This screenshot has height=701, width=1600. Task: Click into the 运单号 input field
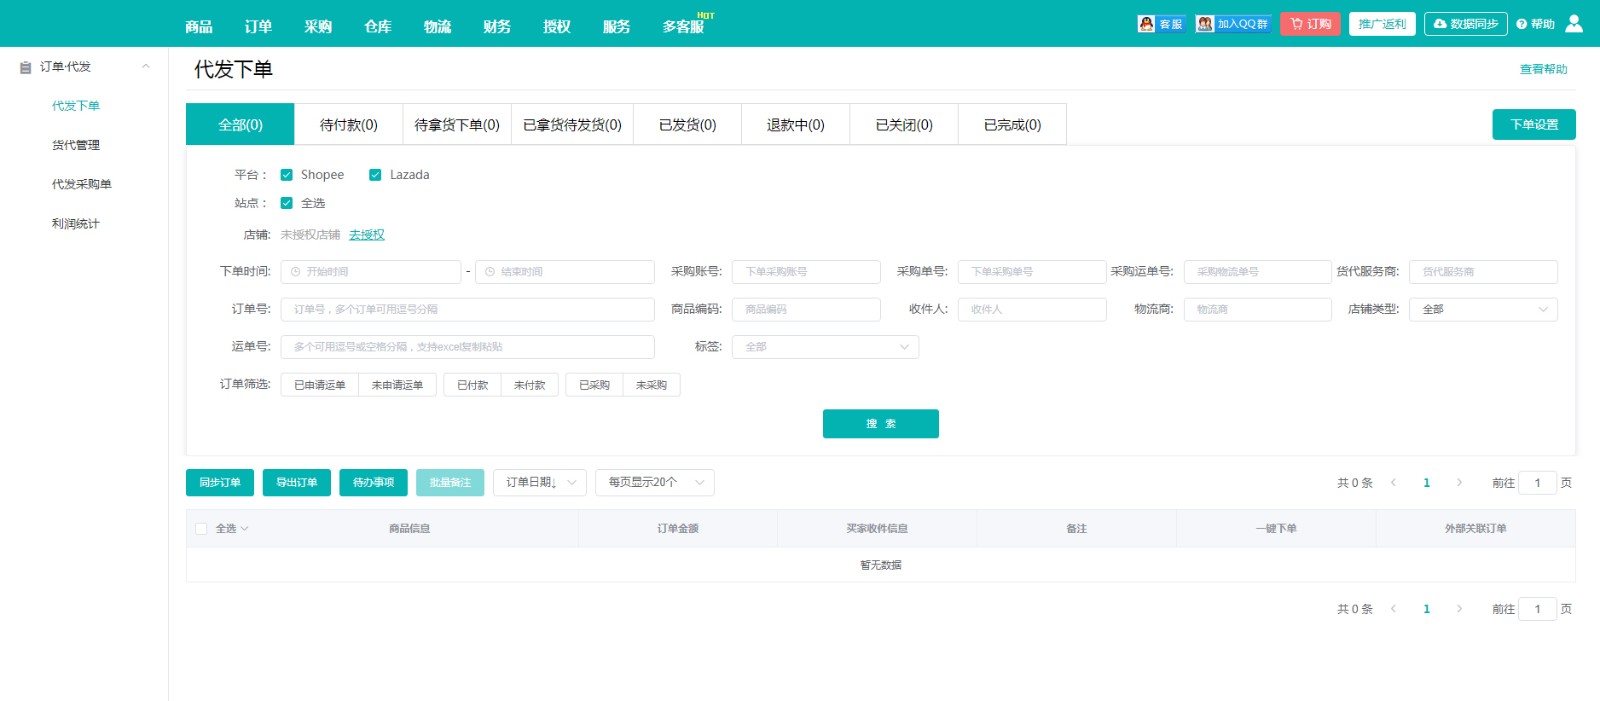click(x=468, y=347)
